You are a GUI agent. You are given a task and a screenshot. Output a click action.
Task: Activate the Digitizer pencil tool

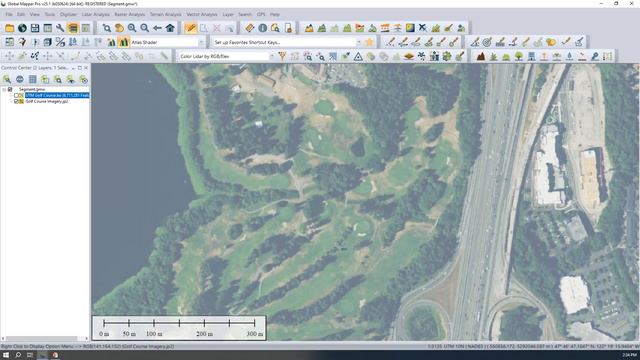coord(191,28)
